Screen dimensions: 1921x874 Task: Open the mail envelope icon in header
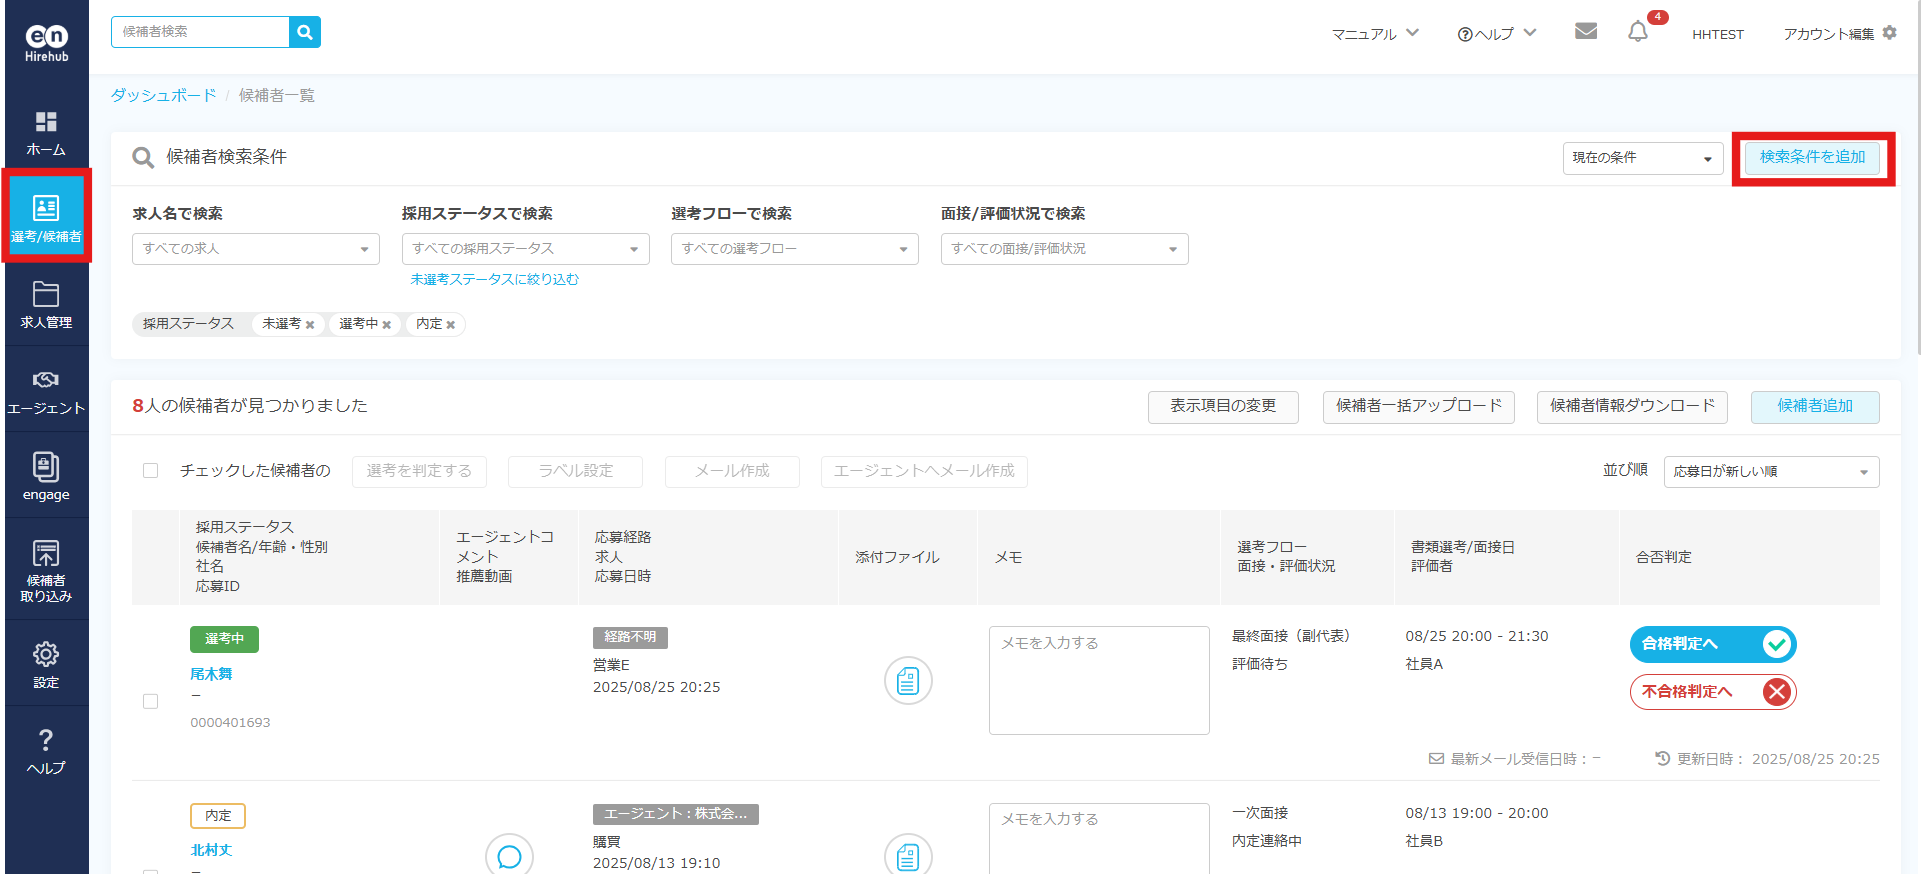point(1585,32)
